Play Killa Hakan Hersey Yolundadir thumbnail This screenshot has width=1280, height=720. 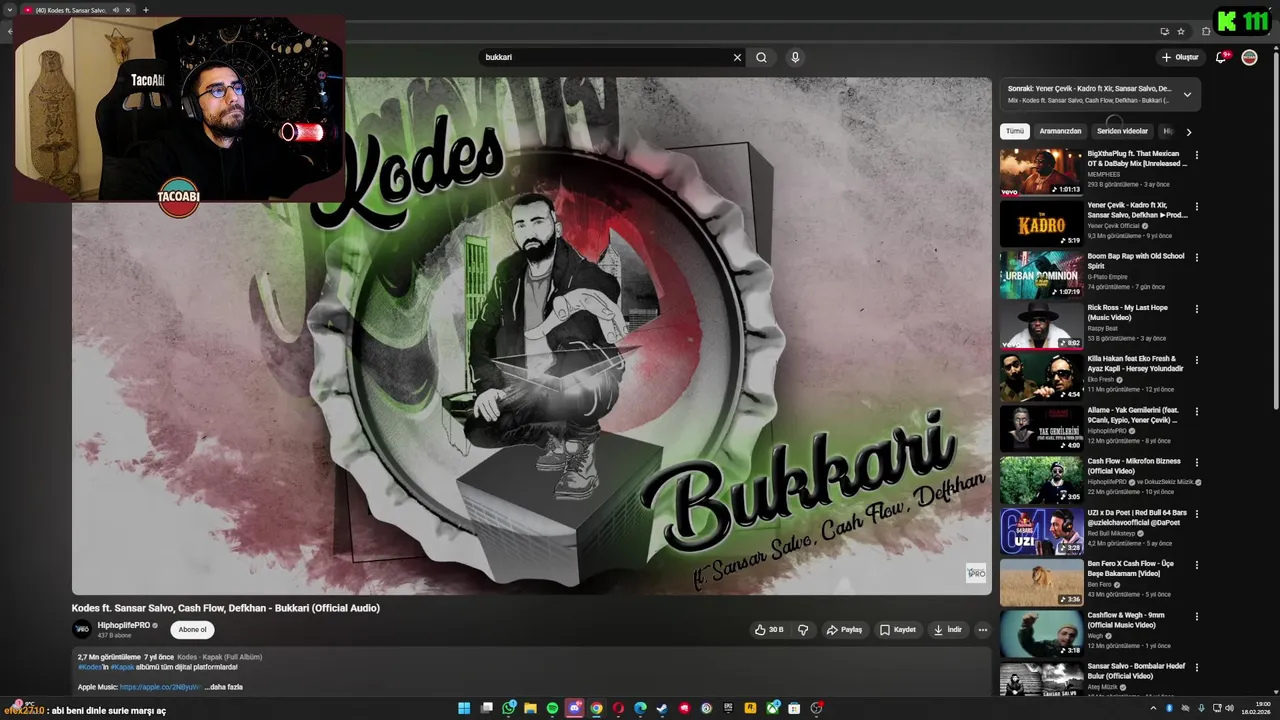(x=1041, y=377)
